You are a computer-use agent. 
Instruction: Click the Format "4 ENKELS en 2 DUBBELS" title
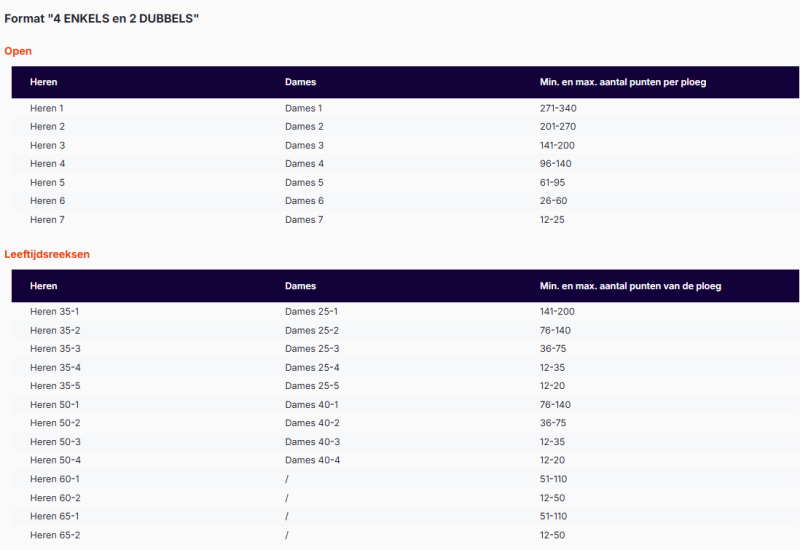coord(101,18)
